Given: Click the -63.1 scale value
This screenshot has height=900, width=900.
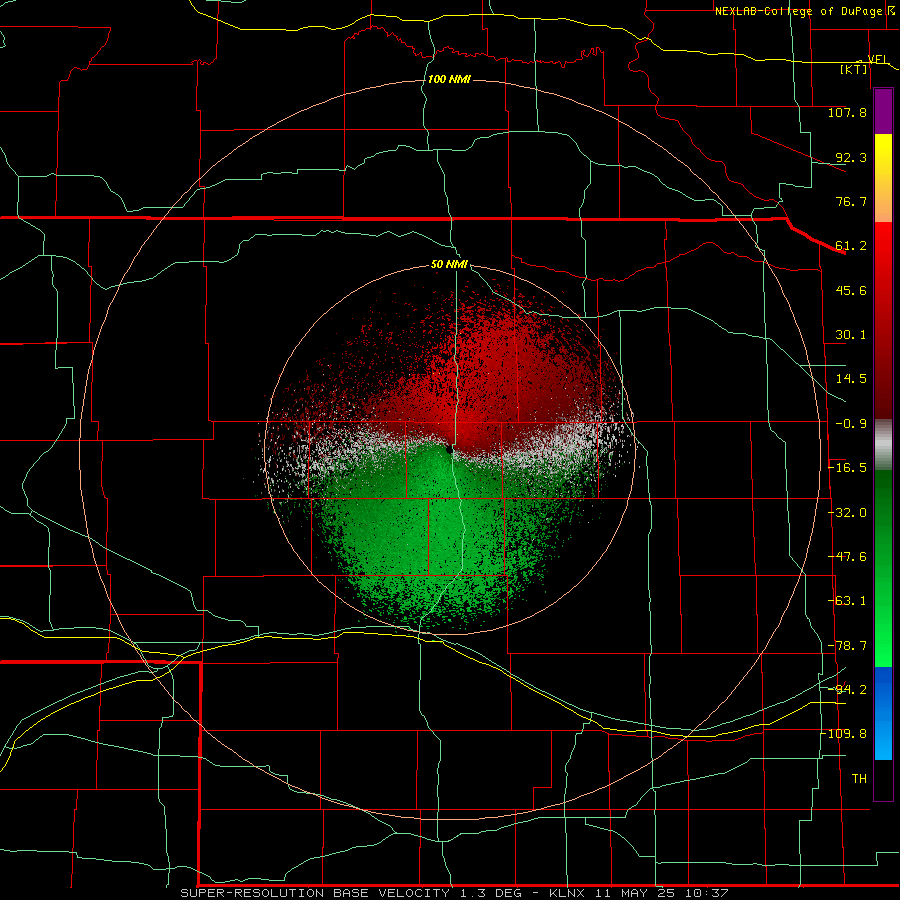Looking at the screenshot, I should tap(847, 601).
